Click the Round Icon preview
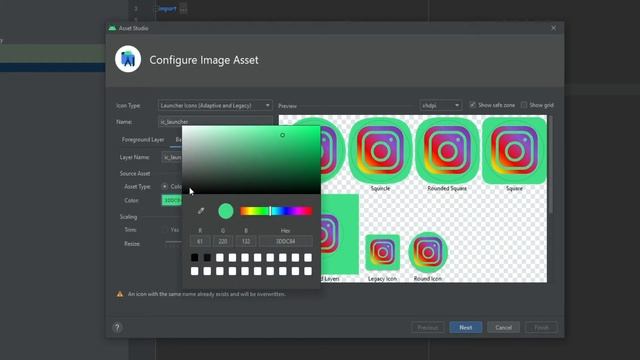This screenshot has width=640, height=360. point(428,252)
